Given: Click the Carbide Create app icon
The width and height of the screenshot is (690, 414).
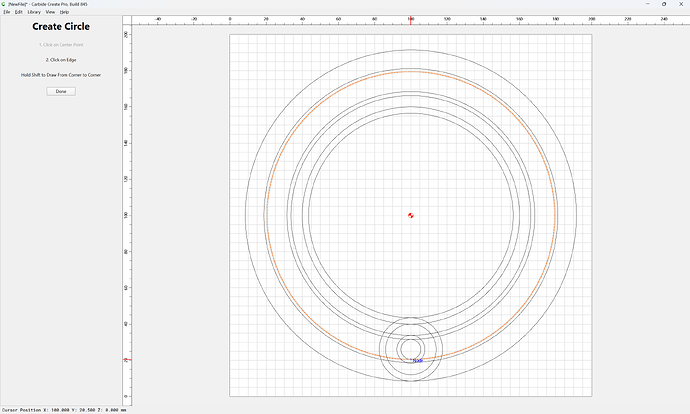Looking at the screenshot, I should [x=4, y=4].
